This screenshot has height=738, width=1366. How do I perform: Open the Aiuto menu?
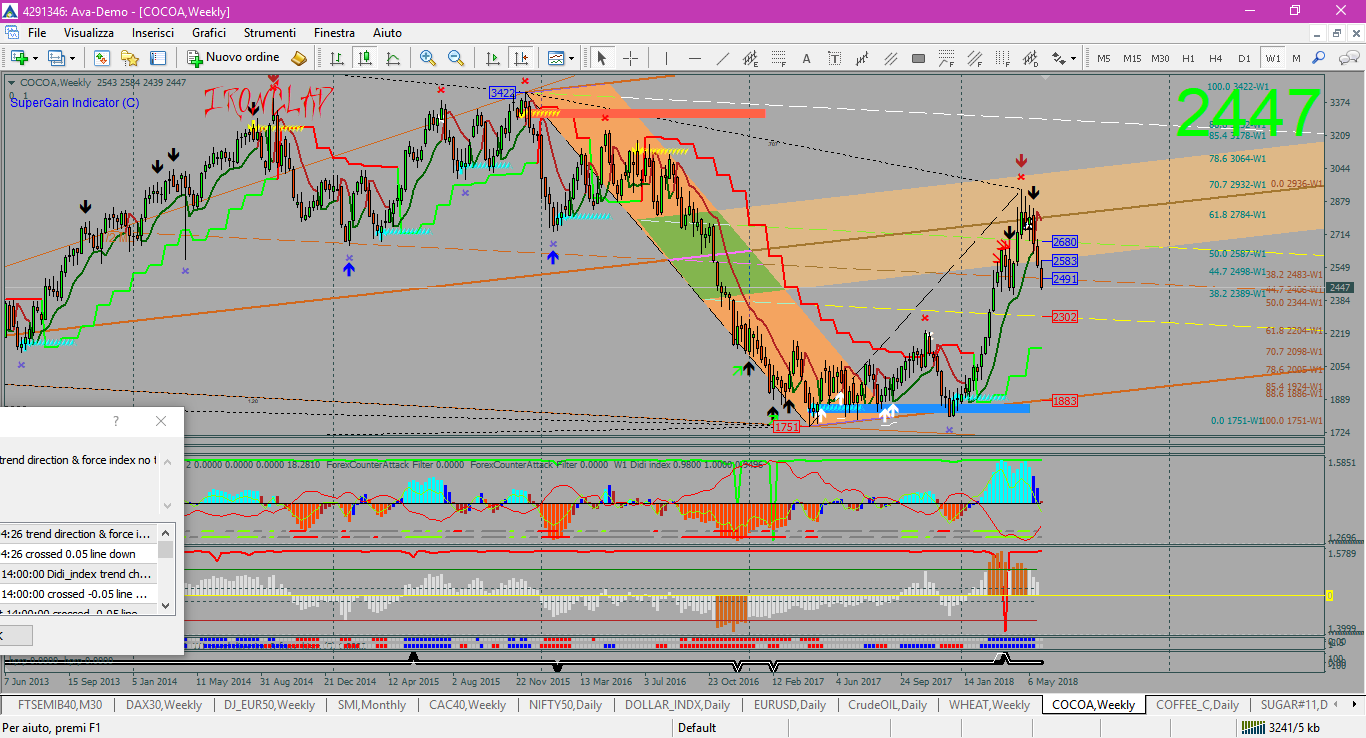[387, 33]
